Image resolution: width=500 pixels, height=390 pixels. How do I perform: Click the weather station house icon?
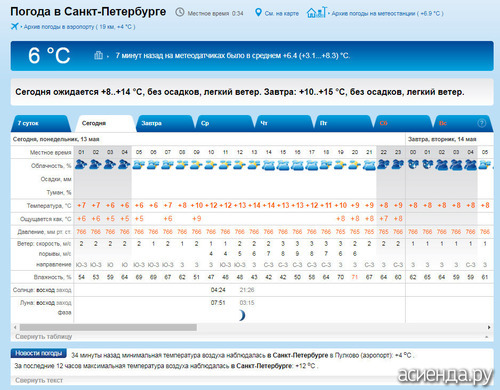(317, 13)
